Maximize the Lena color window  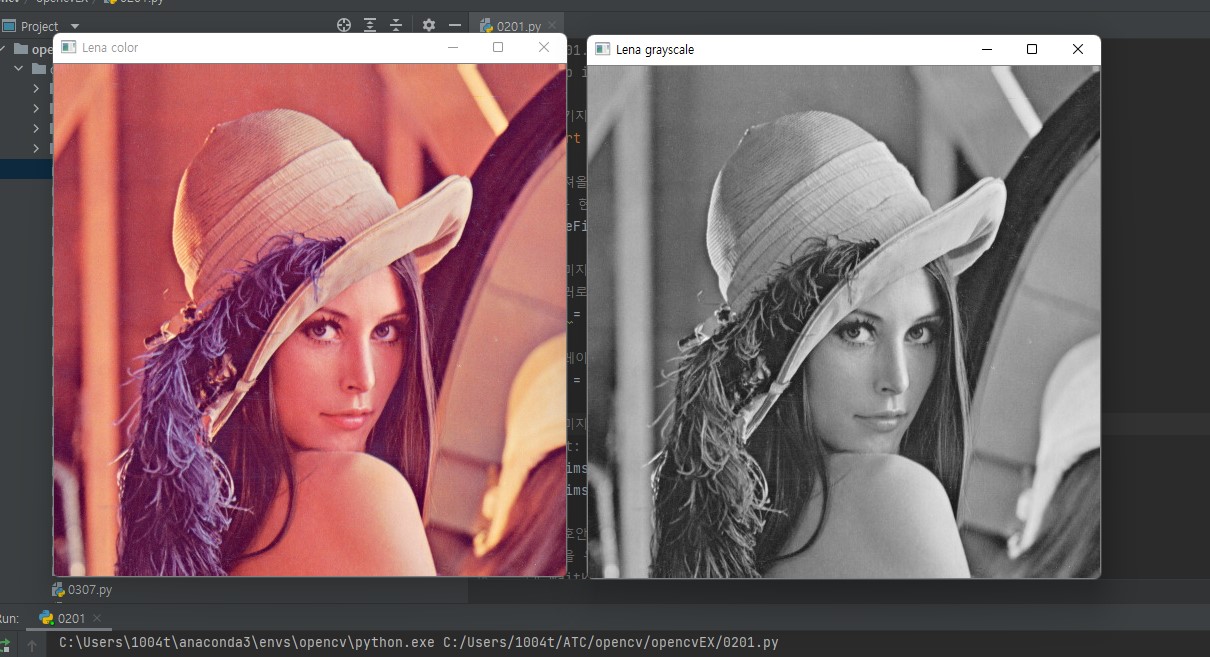(x=498, y=47)
